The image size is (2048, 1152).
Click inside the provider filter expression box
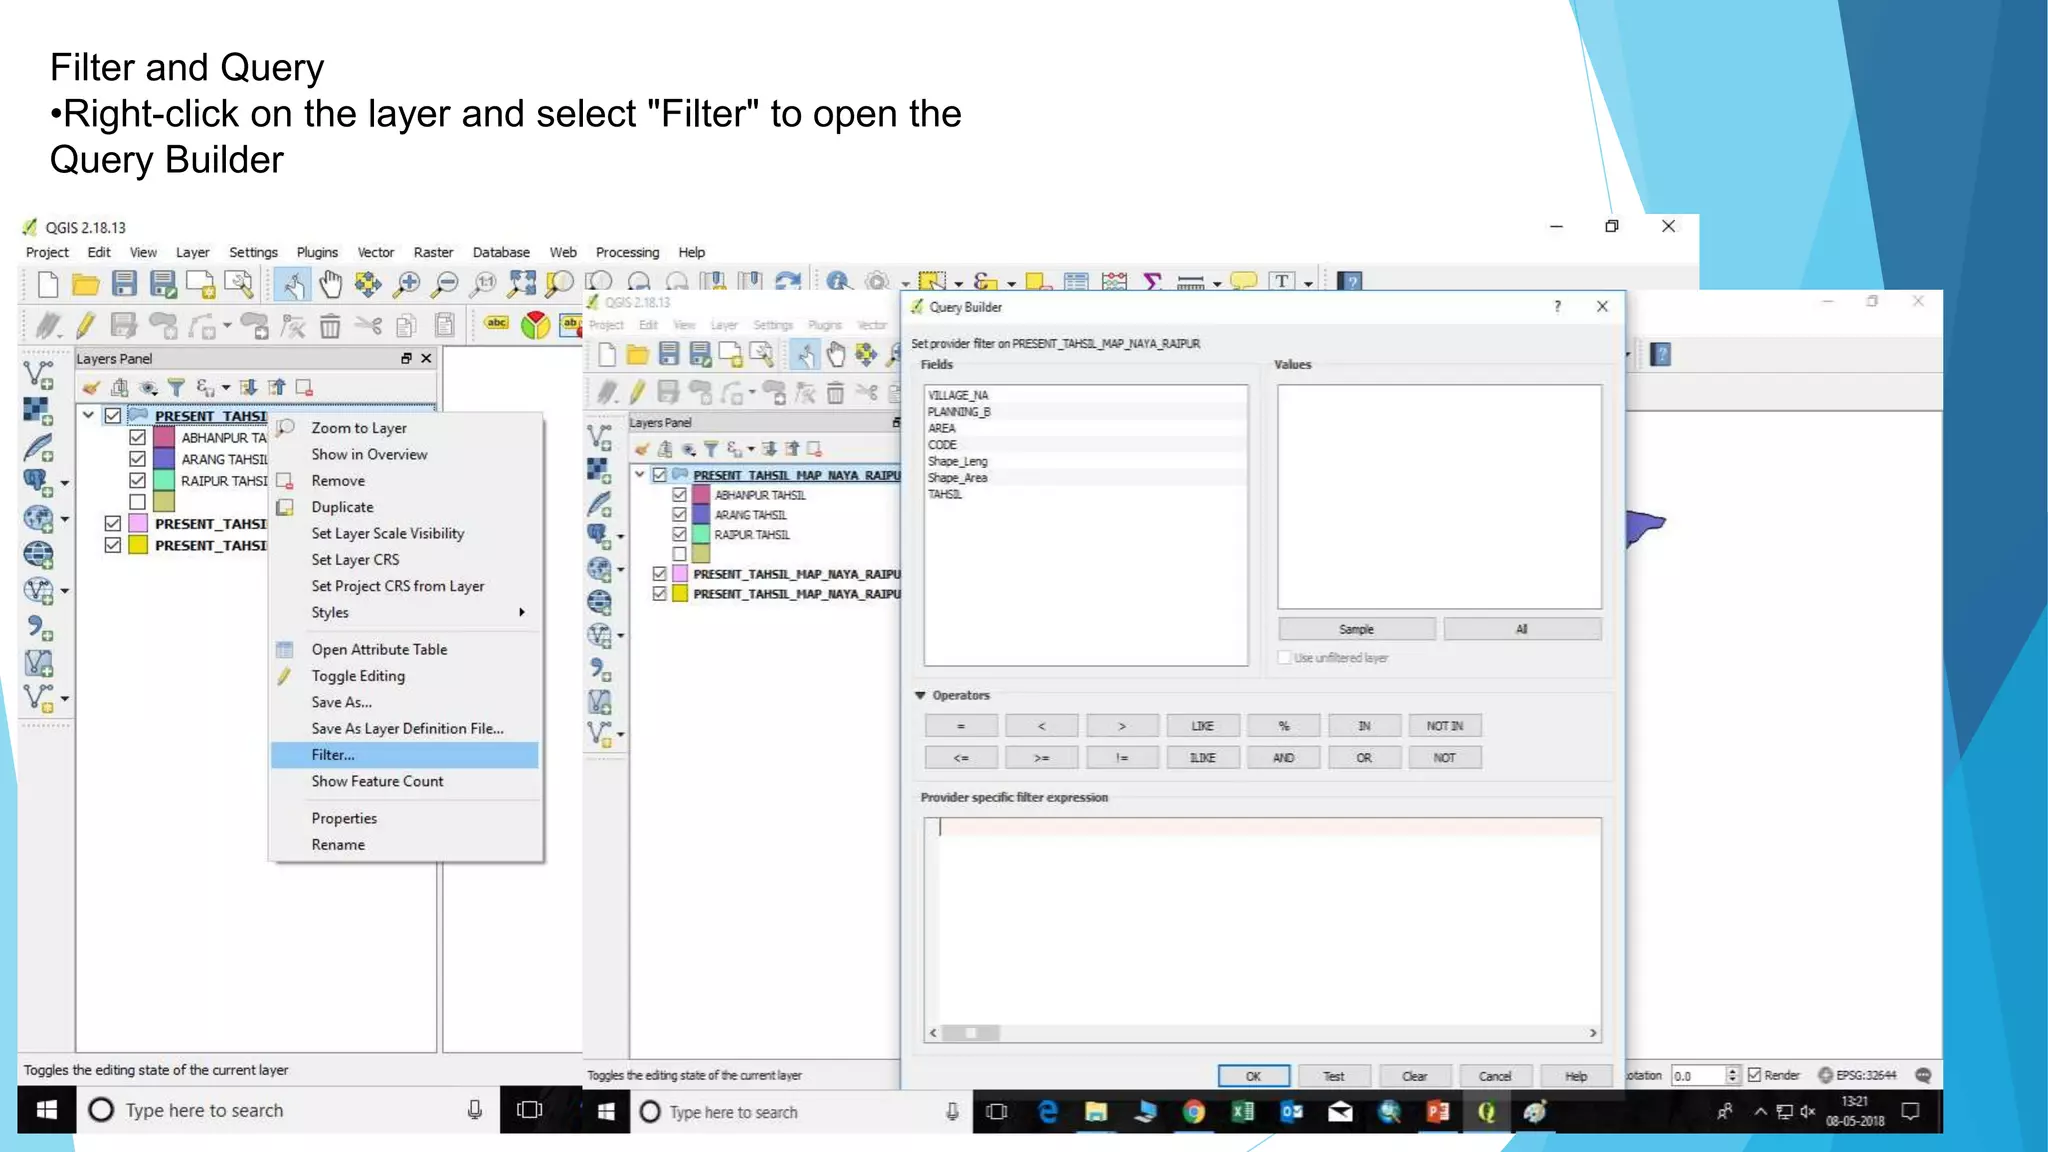pyautogui.click(x=1262, y=920)
